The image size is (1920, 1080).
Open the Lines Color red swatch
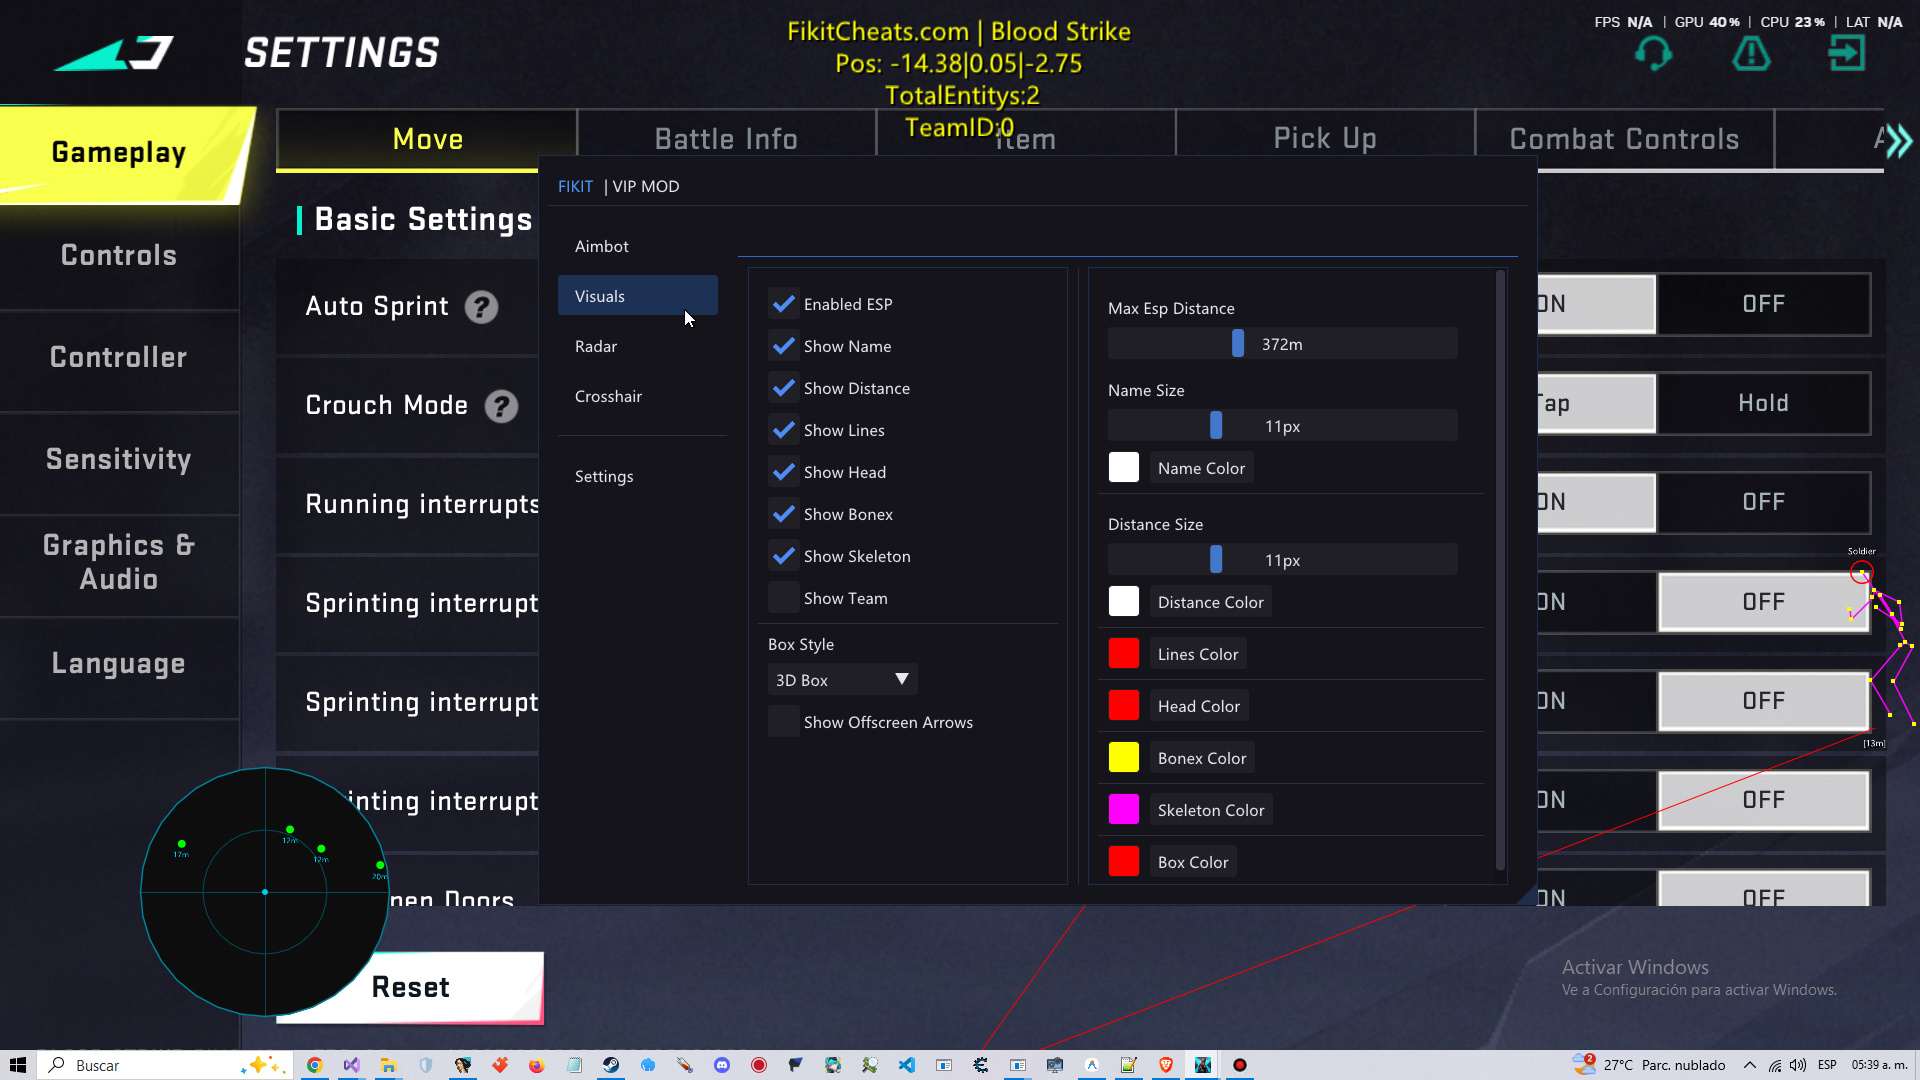tap(1124, 654)
